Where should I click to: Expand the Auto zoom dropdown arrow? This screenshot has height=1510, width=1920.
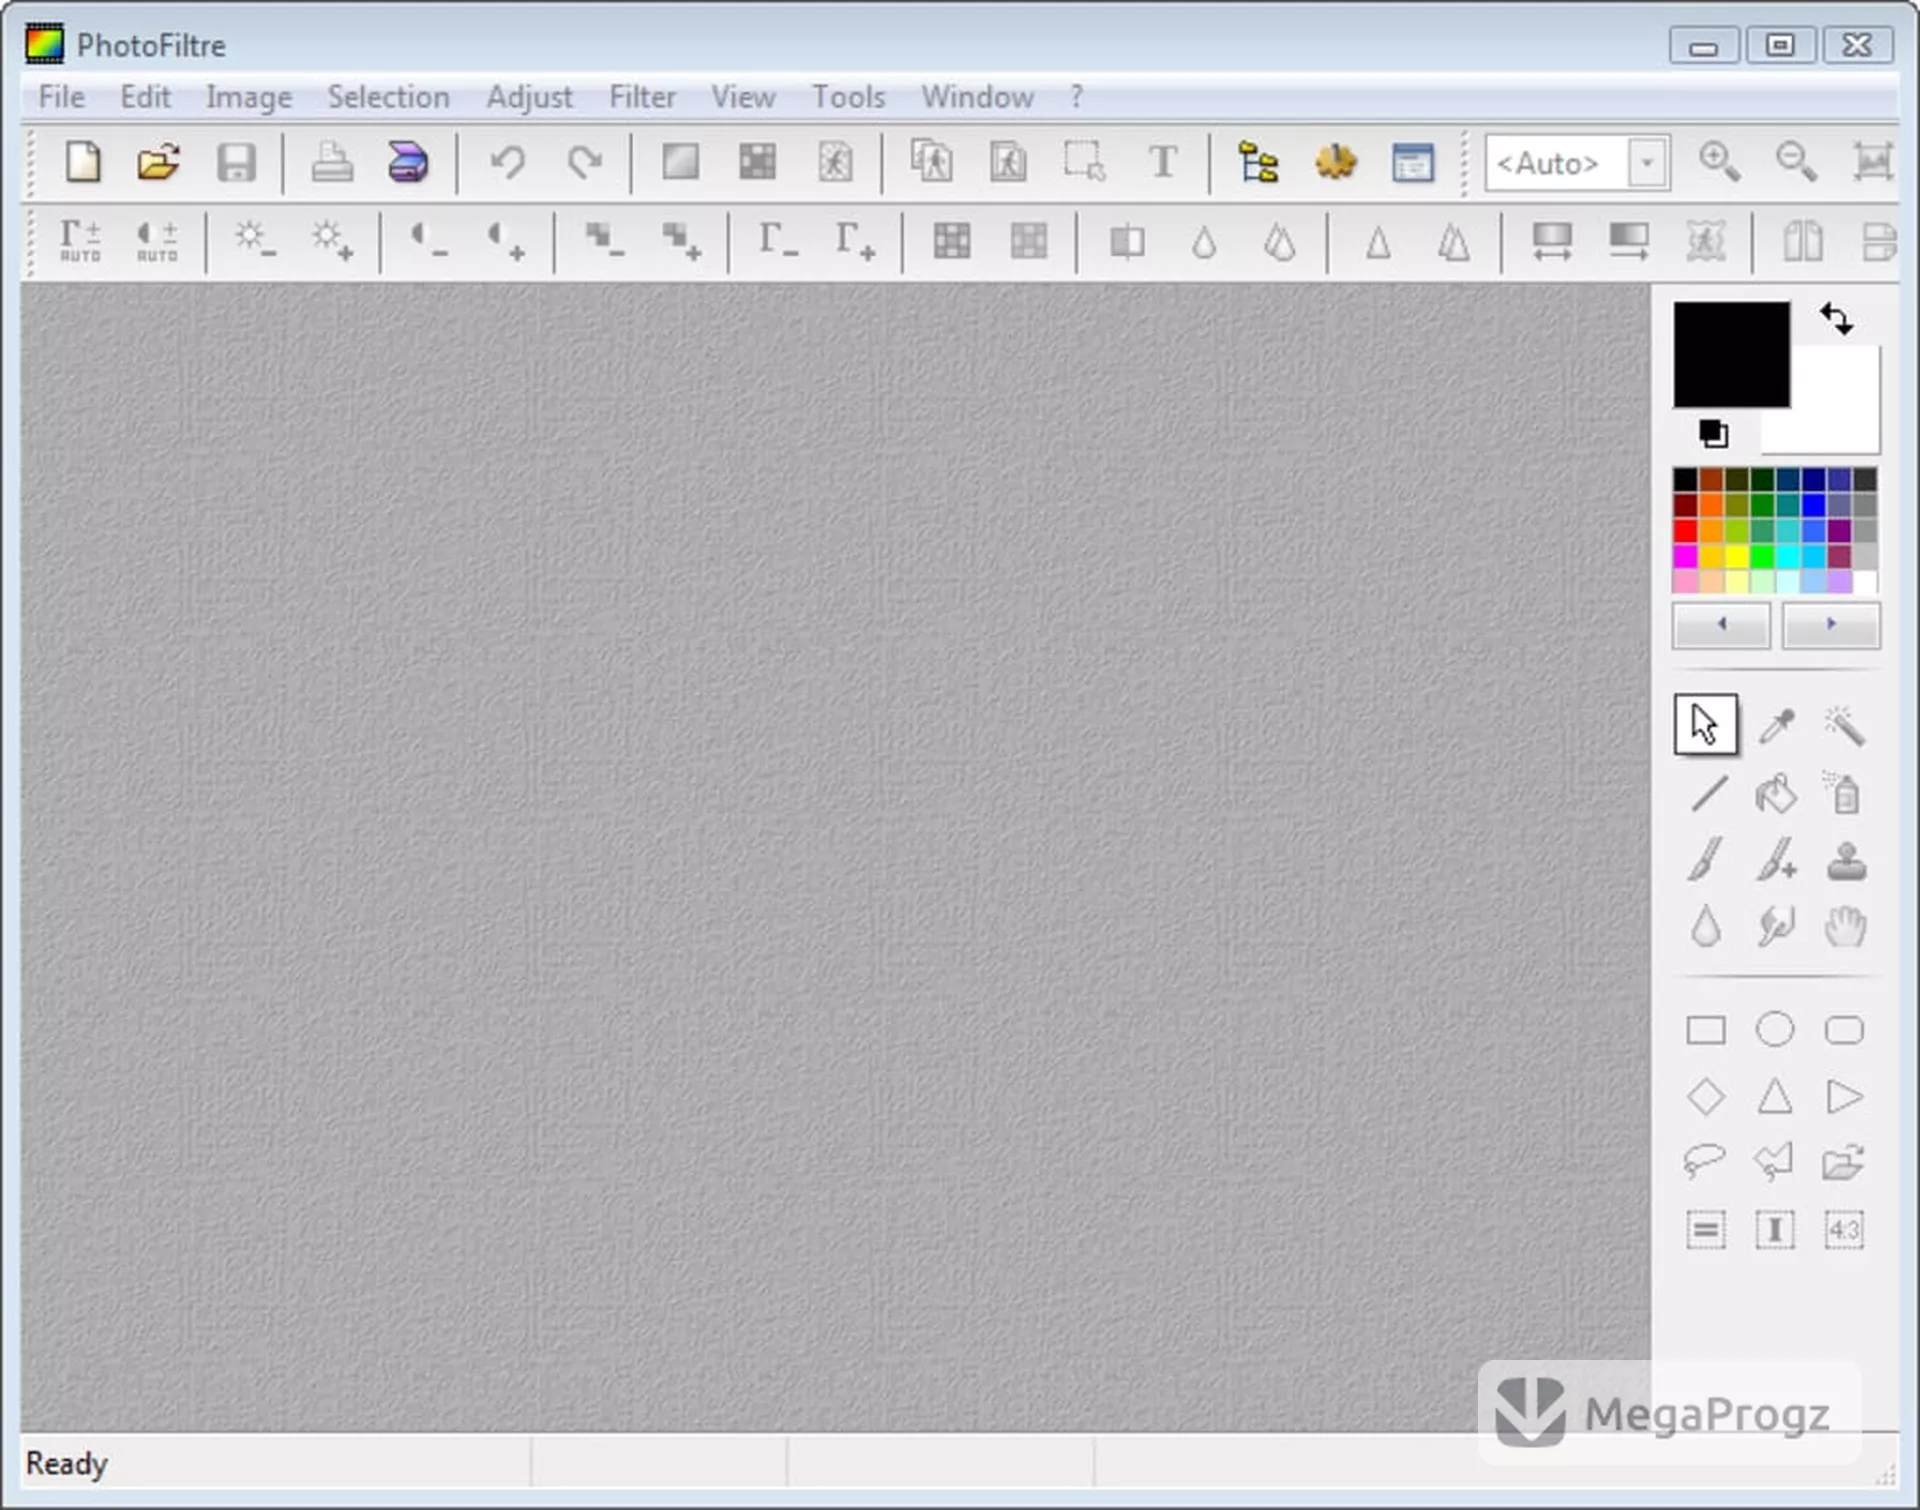1647,162
